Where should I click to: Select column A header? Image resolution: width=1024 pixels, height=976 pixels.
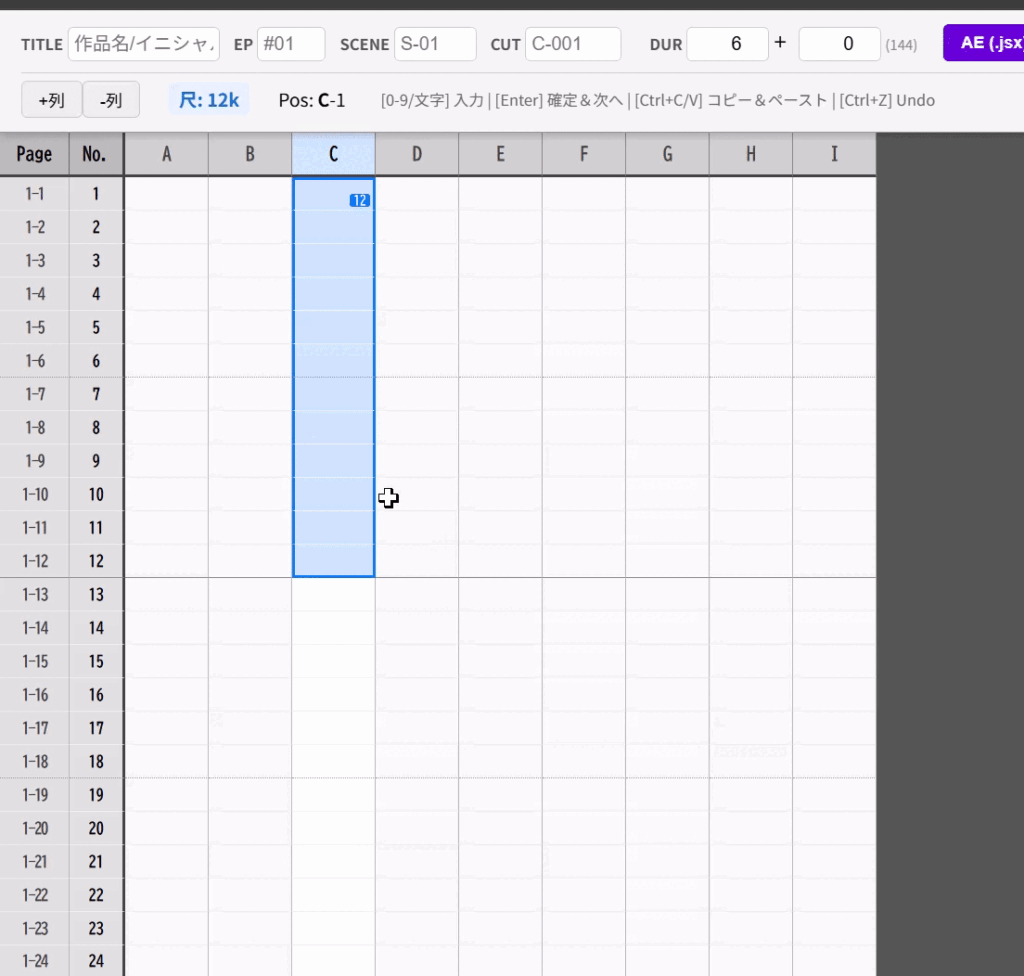(x=167, y=154)
